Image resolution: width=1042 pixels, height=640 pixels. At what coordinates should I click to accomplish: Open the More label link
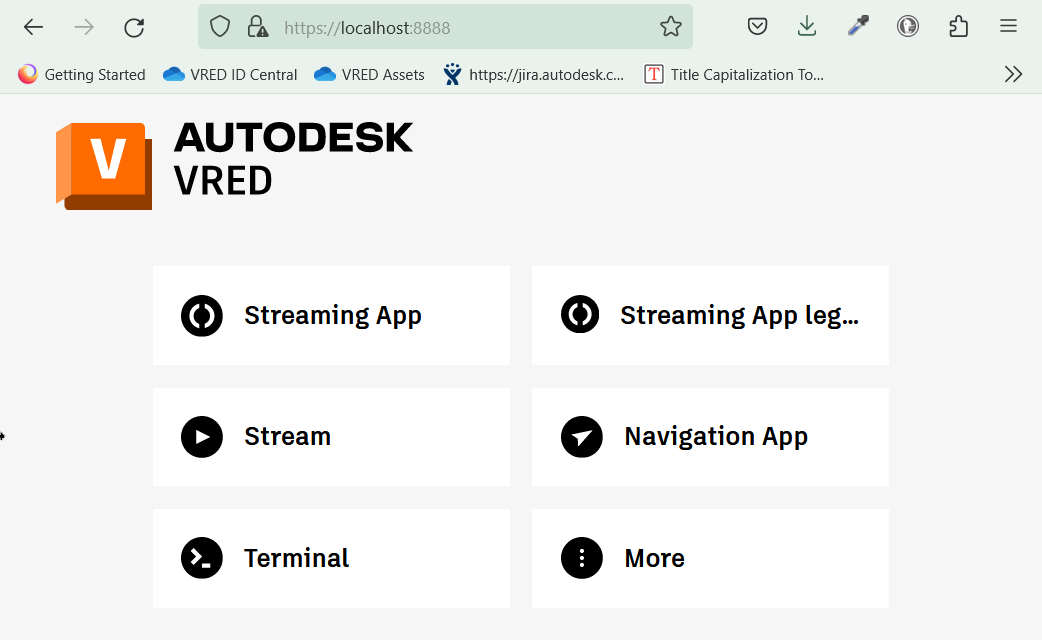tap(655, 558)
